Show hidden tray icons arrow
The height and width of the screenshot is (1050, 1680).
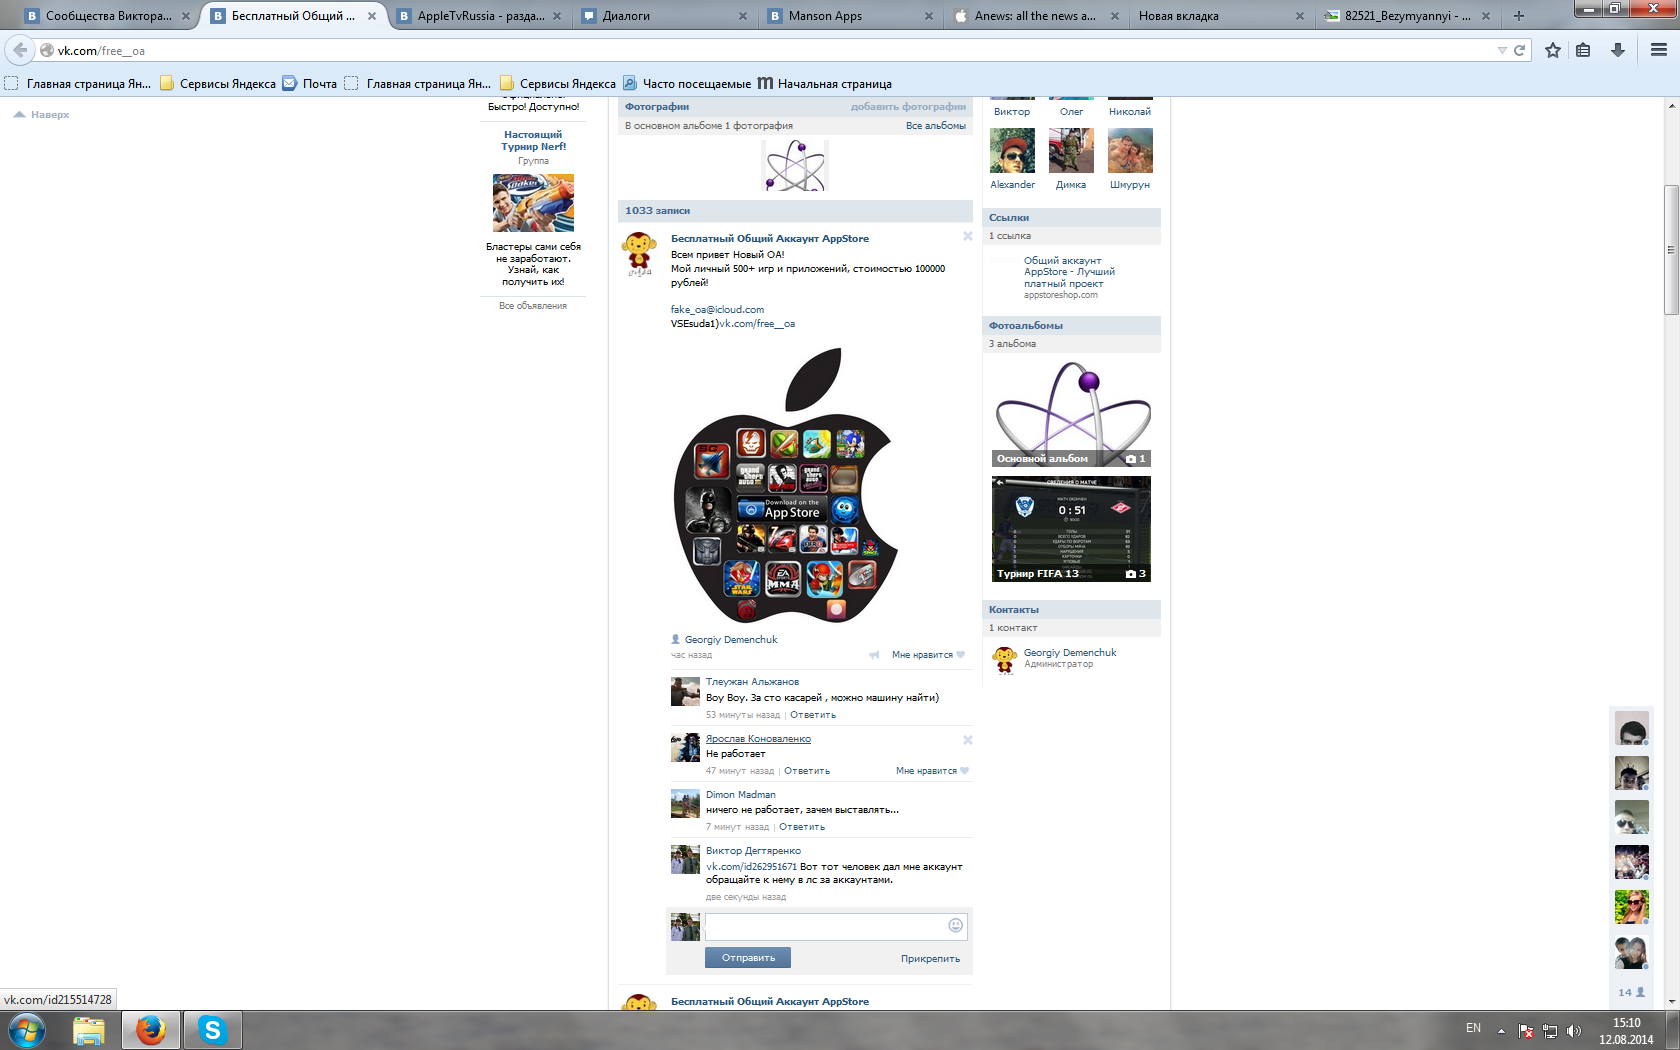(1501, 1030)
